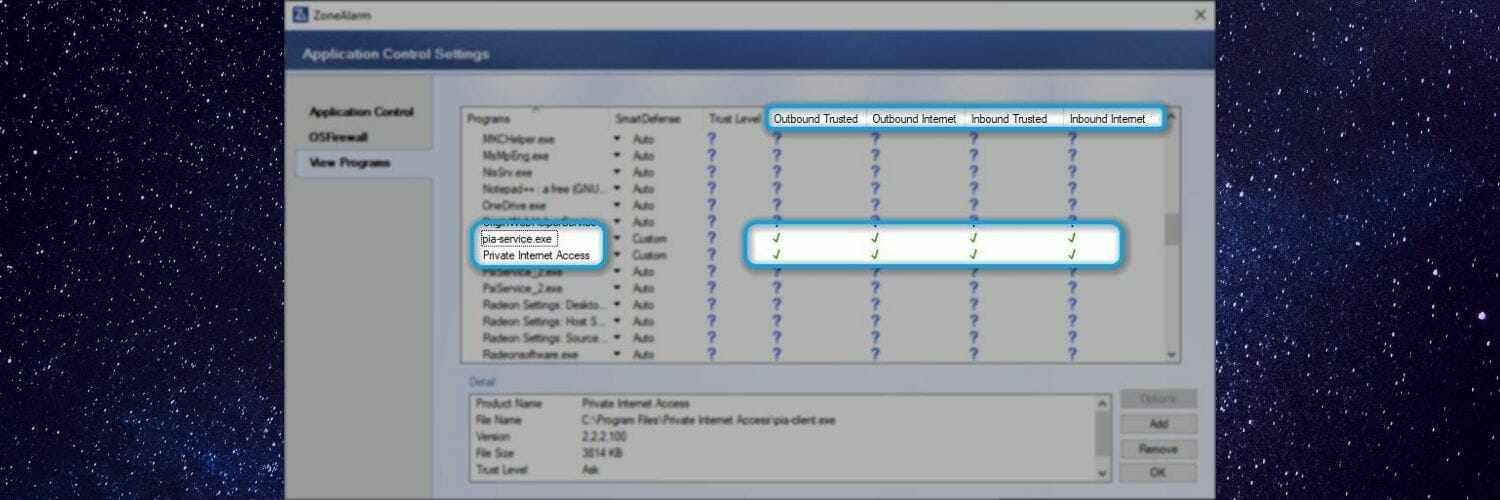Viewport: 1500px width, 500px height.
Task: Click Notepad++ Inbound Internet question mark
Action: [x=1072, y=189]
